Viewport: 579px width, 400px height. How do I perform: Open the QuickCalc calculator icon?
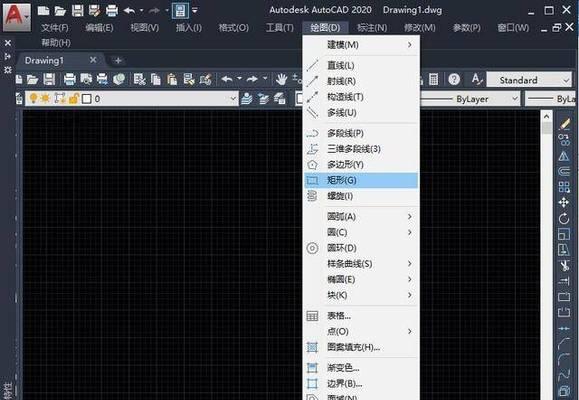click(434, 79)
